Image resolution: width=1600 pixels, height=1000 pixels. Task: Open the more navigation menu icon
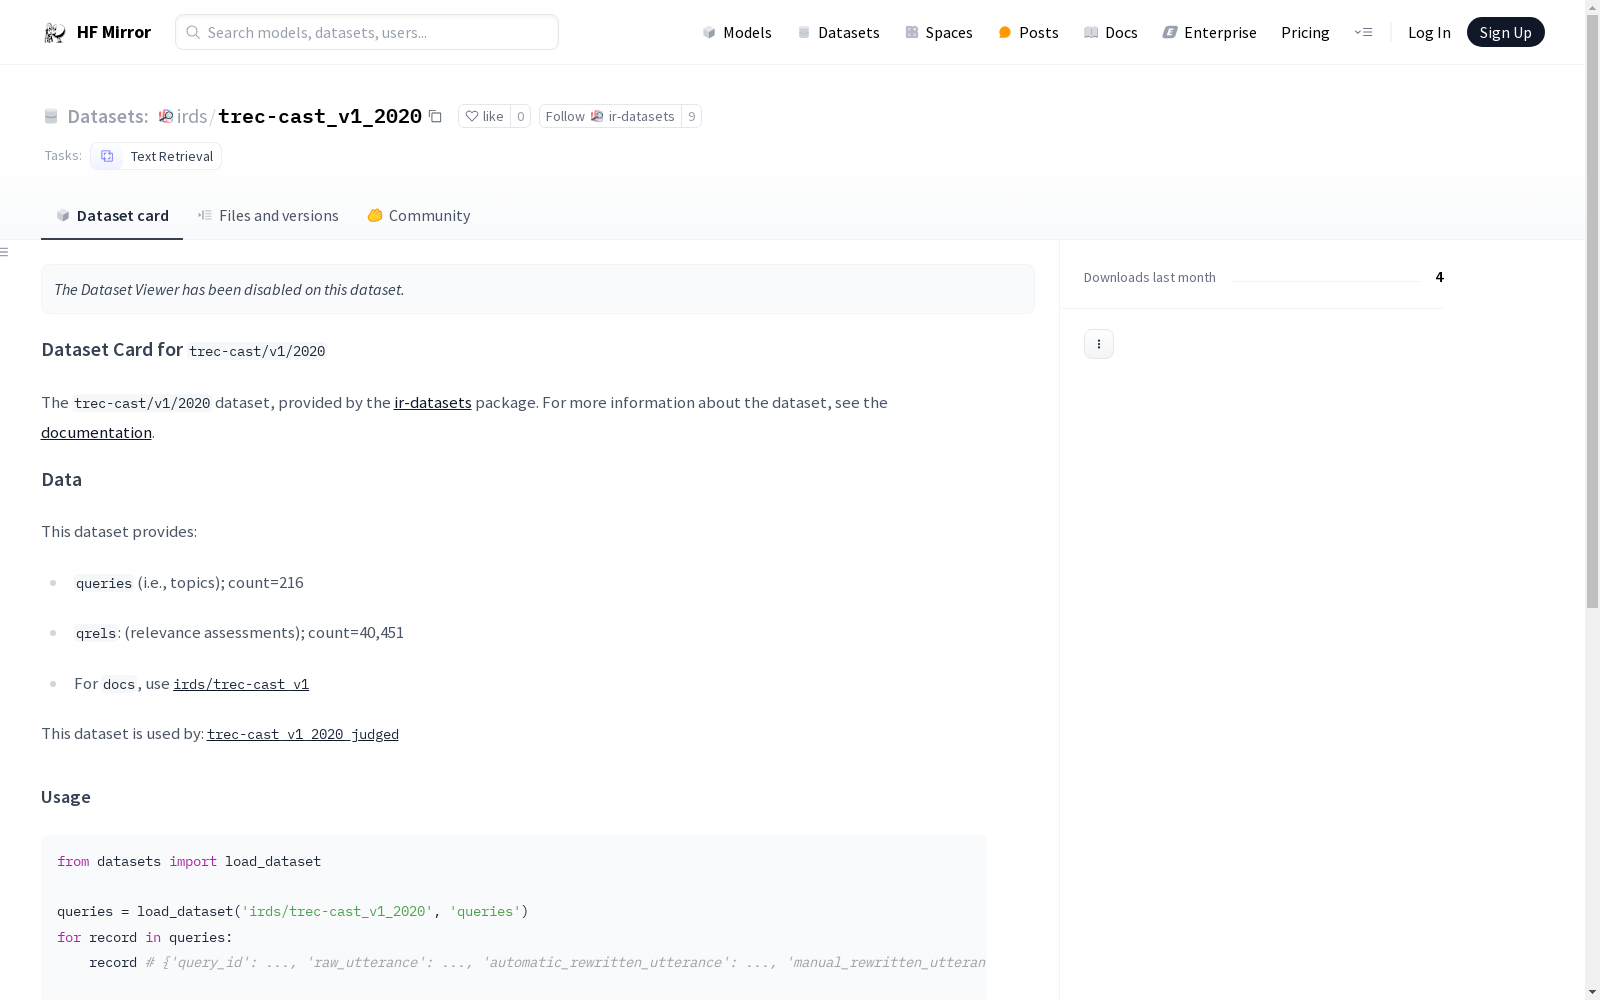coord(1363,32)
